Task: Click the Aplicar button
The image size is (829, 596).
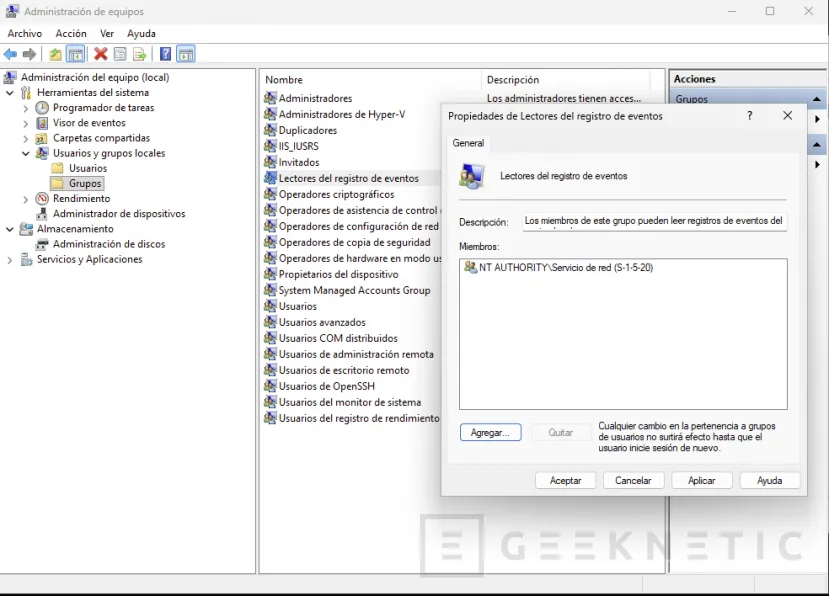Action: 702,480
